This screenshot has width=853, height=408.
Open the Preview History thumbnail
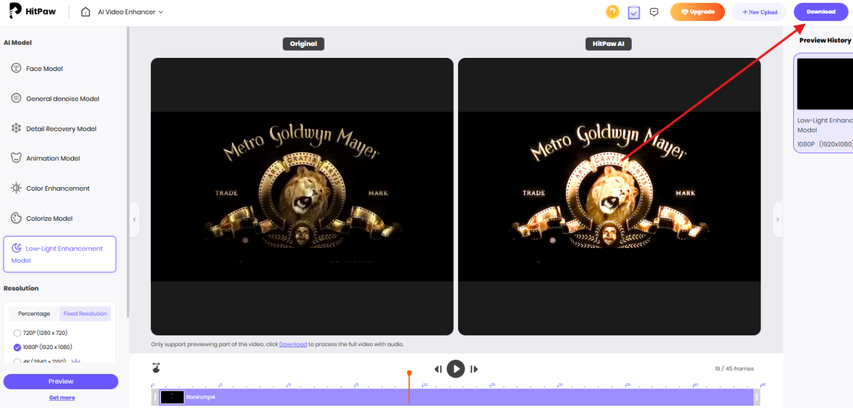click(825, 84)
